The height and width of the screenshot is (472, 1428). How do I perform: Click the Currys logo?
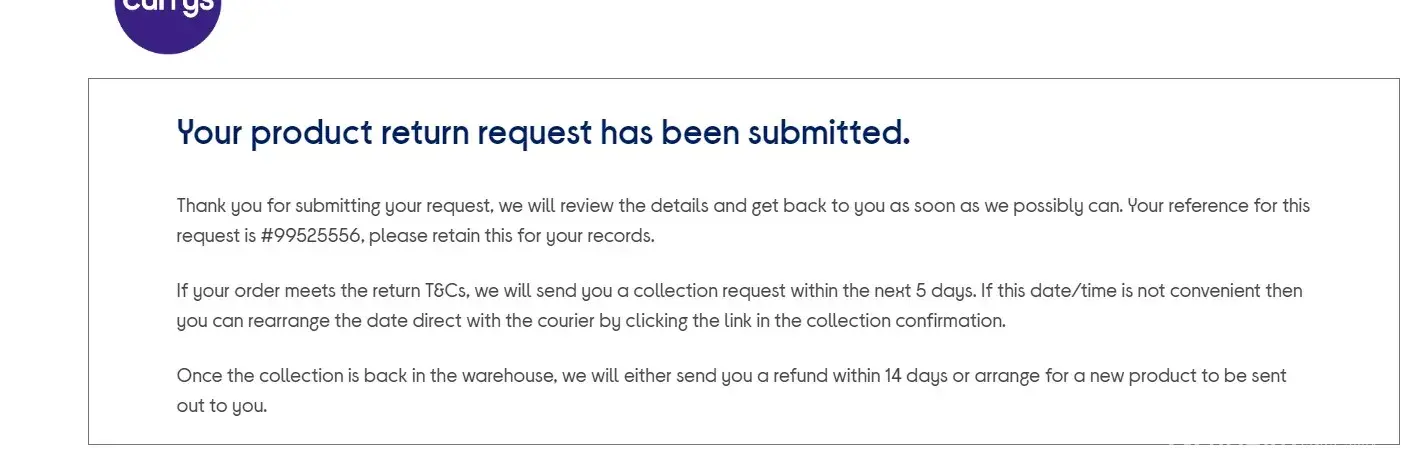167,18
